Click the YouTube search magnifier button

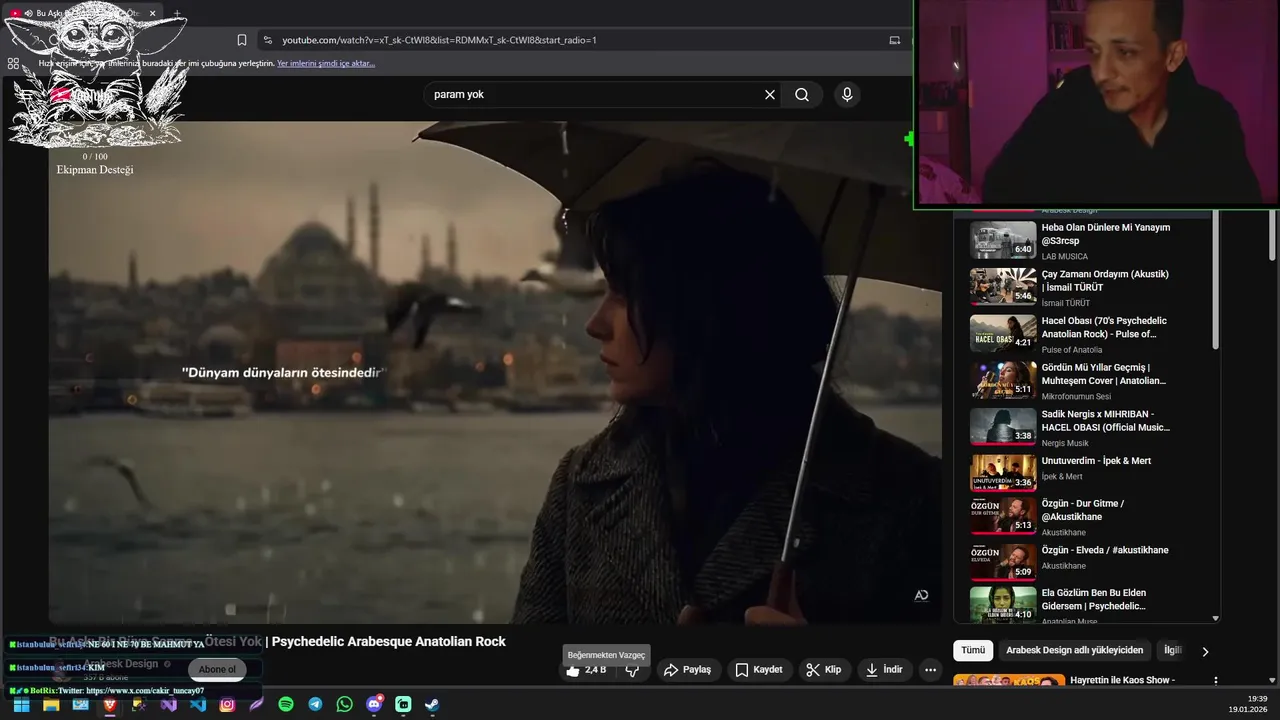[x=802, y=94]
